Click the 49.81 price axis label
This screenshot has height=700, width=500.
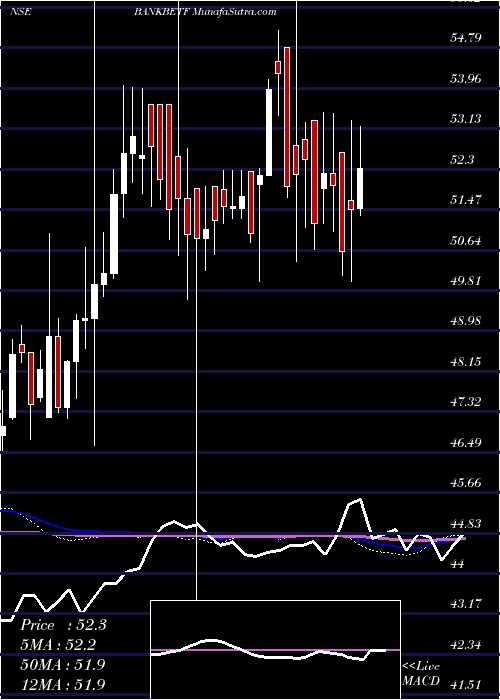pyautogui.click(x=466, y=281)
